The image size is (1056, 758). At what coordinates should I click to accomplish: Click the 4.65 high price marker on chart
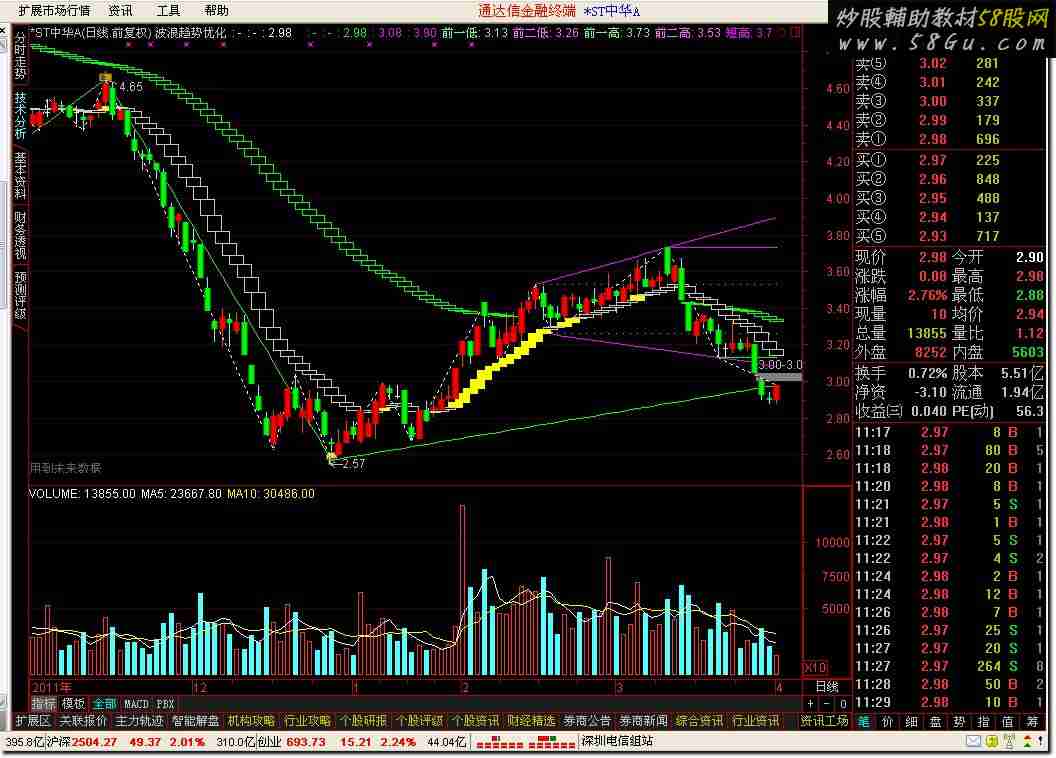(x=130, y=87)
